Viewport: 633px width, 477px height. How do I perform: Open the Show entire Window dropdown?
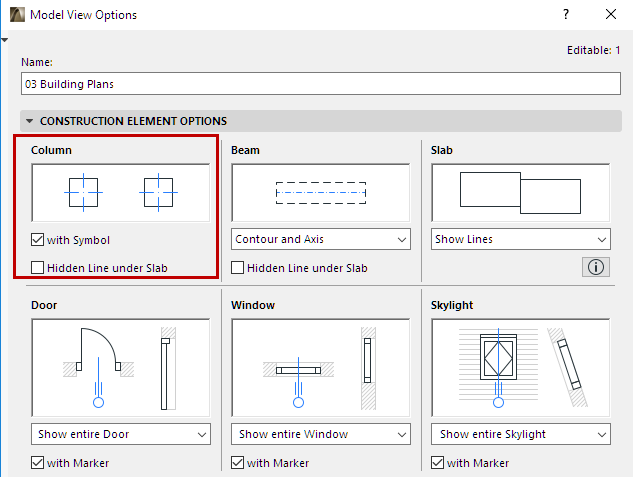coord(321,434)
